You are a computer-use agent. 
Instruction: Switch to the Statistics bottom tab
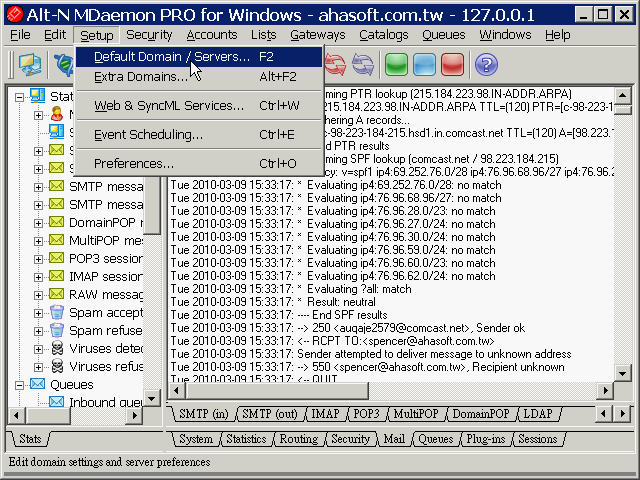tap(246, 439)
